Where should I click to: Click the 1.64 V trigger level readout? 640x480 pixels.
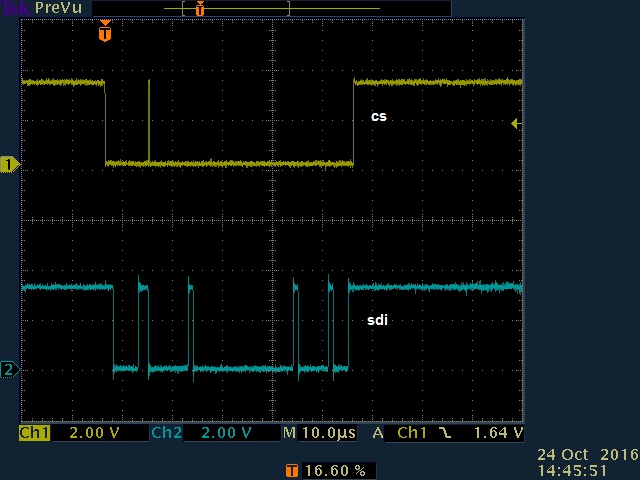coord(498,433)
